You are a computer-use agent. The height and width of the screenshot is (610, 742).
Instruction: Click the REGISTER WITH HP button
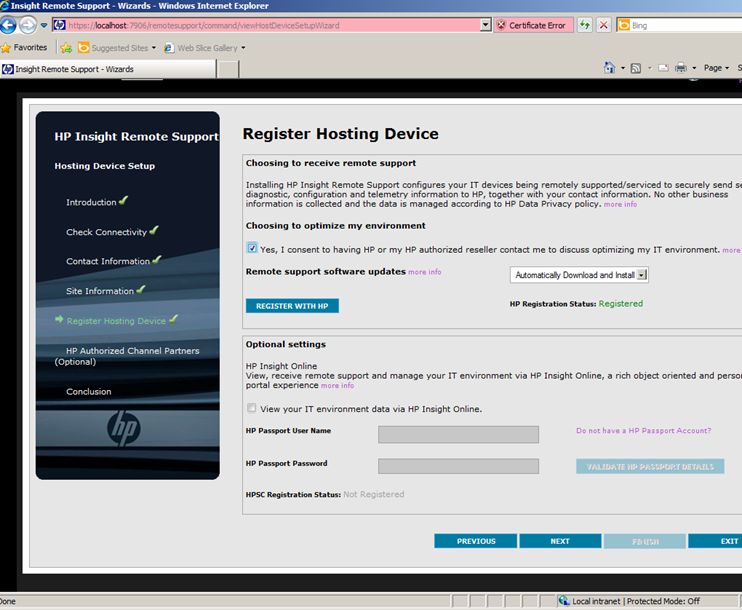(292, 306)
